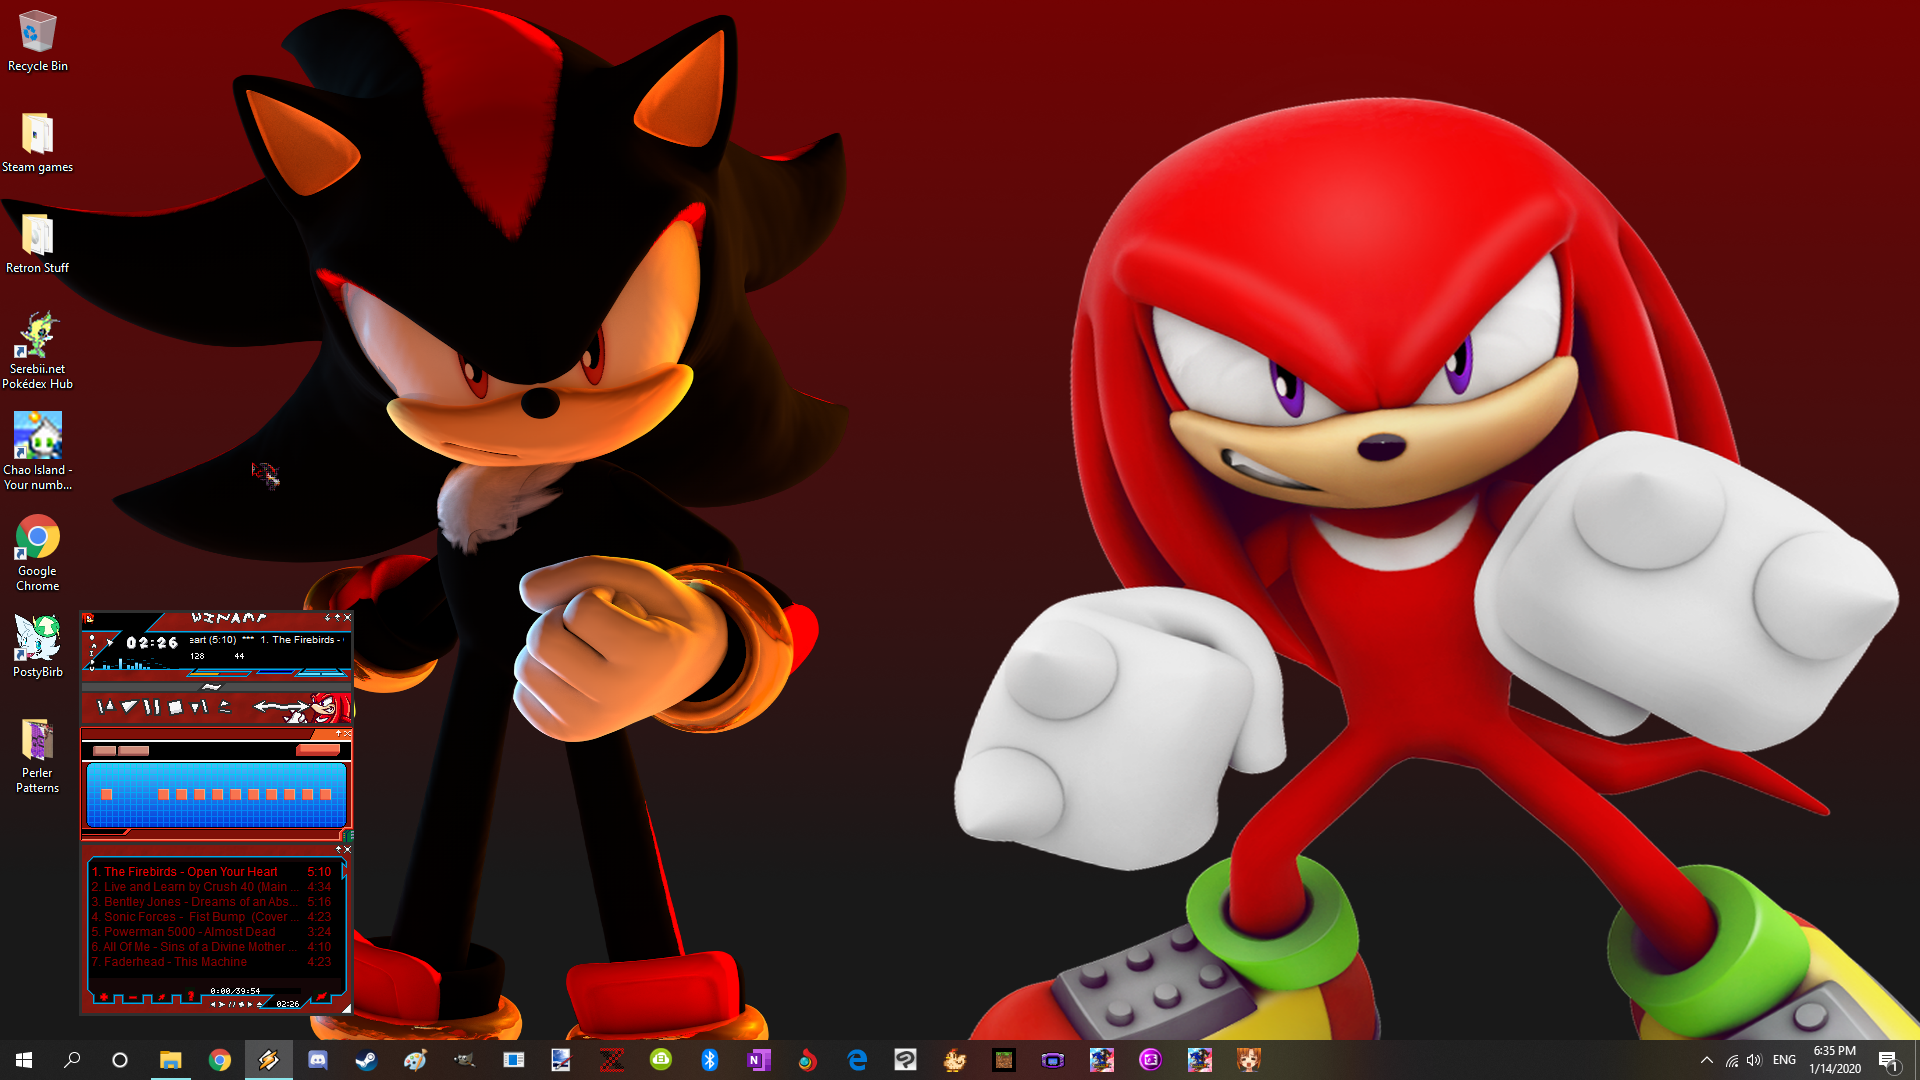
Task: Click the Winamp eject button
Action: click(225, 707)
